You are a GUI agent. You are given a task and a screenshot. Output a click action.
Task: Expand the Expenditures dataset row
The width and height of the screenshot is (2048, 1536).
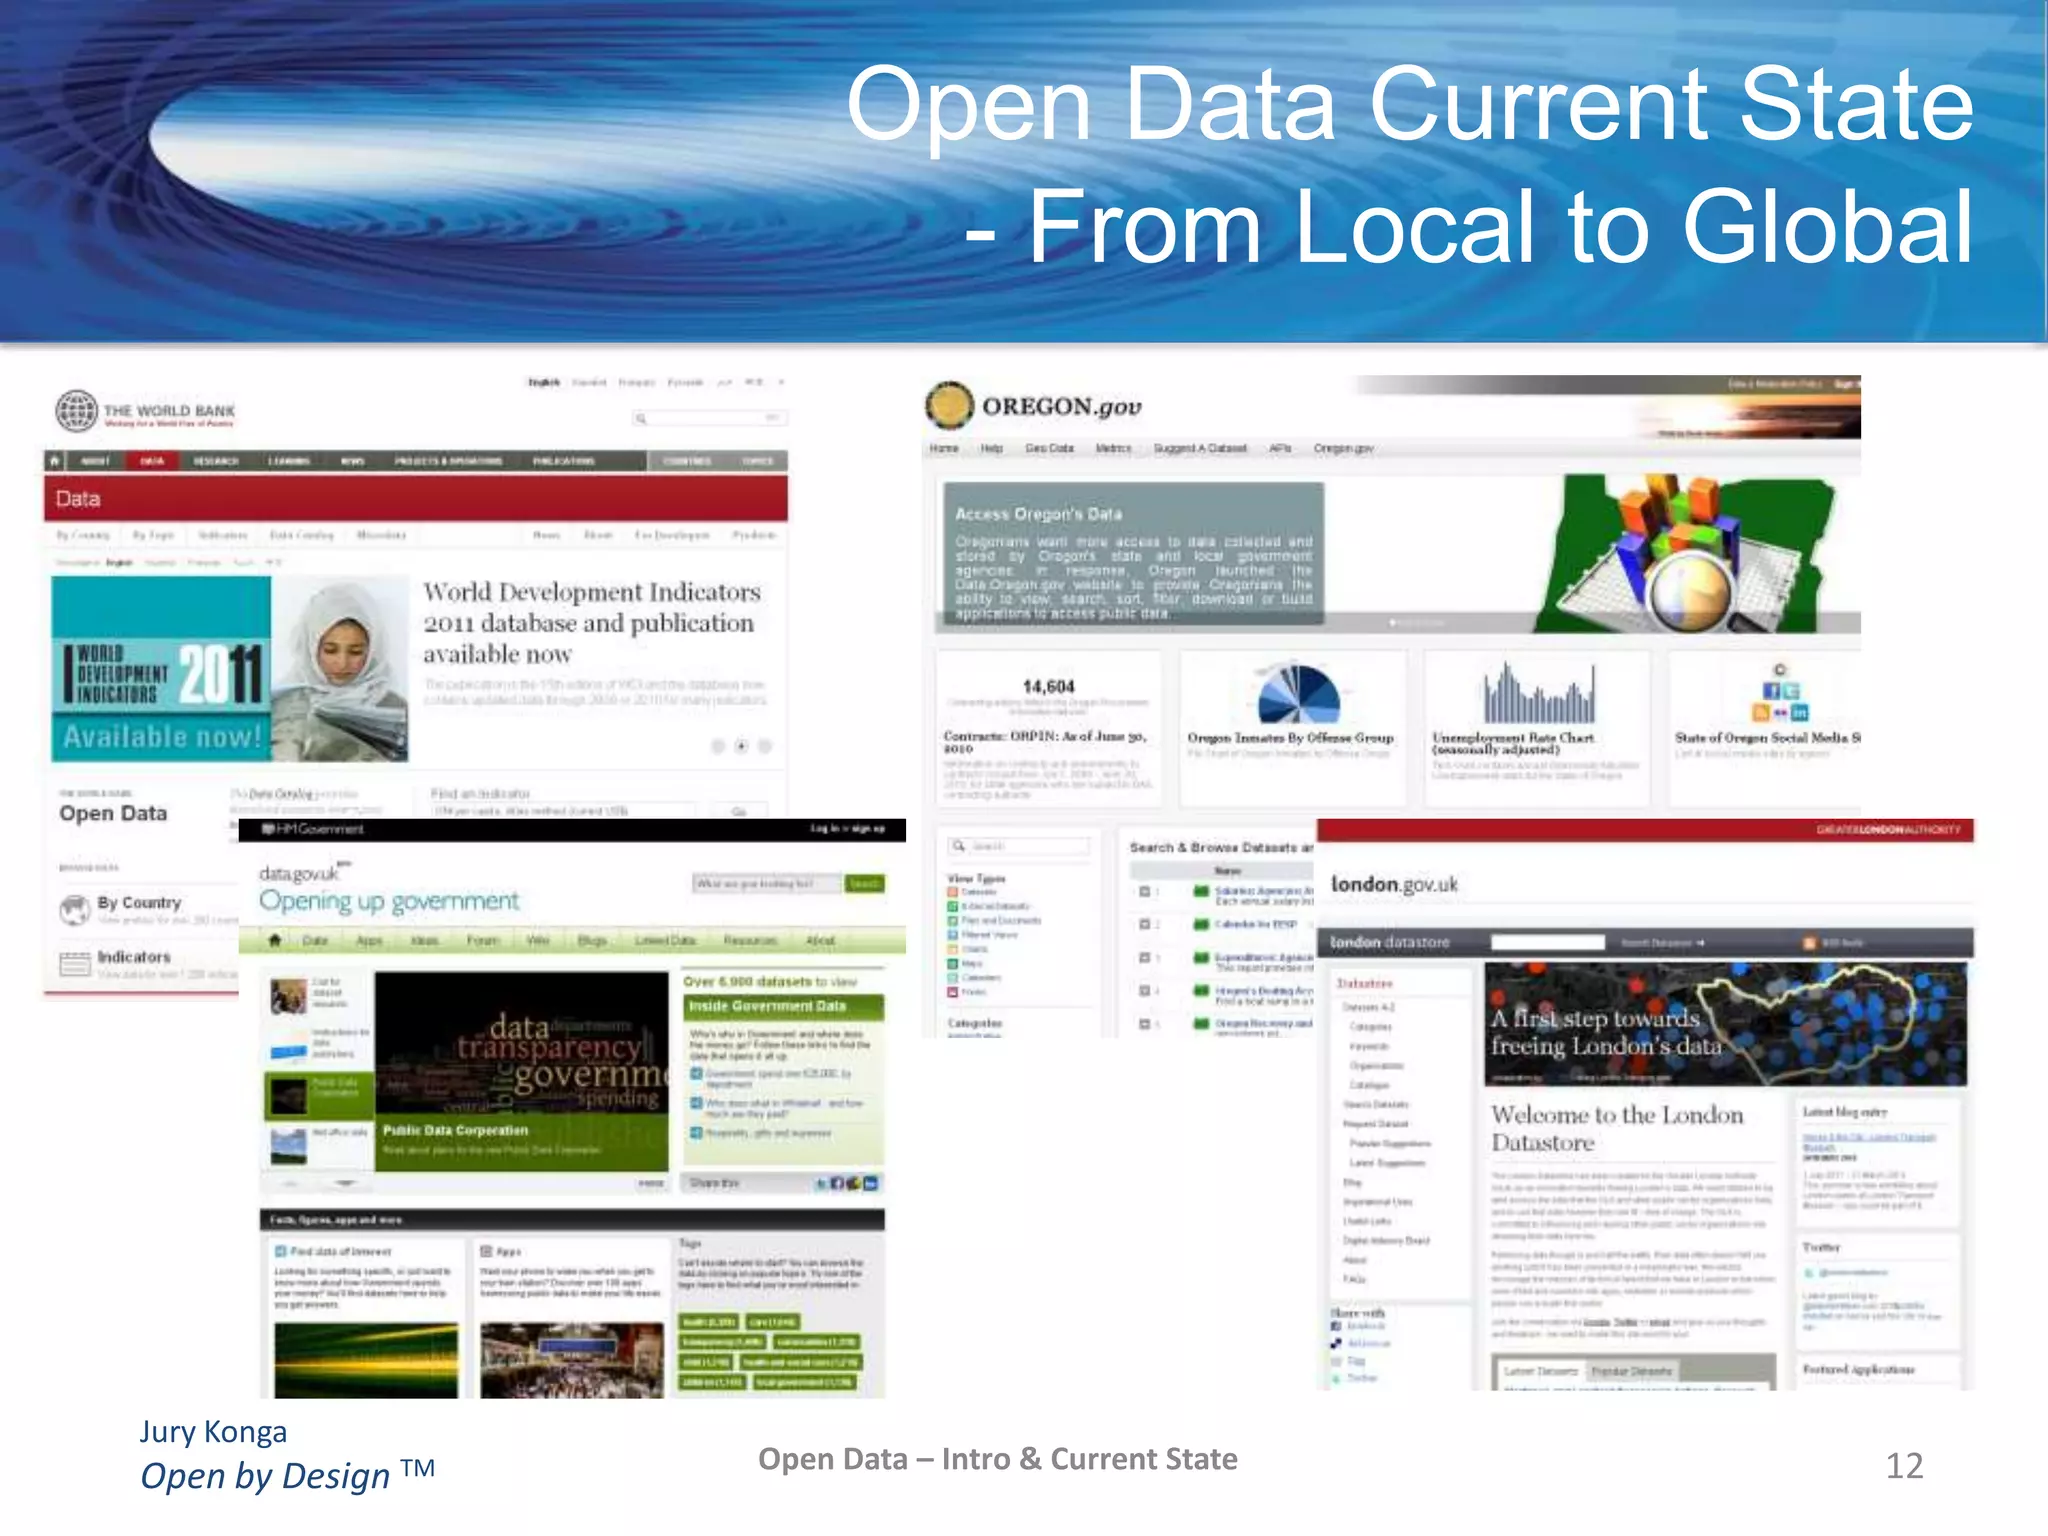coord(1144,957)
